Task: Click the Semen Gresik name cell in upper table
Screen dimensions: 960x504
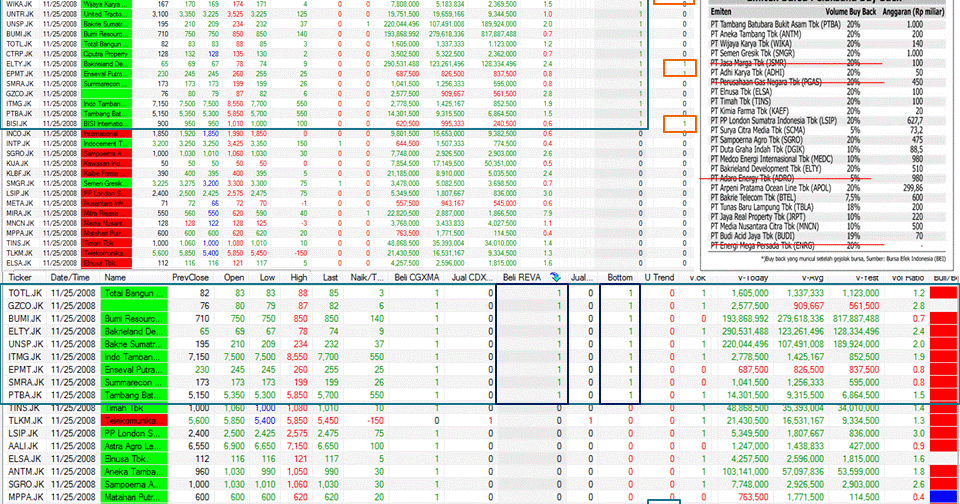Action: coord(107,183)
